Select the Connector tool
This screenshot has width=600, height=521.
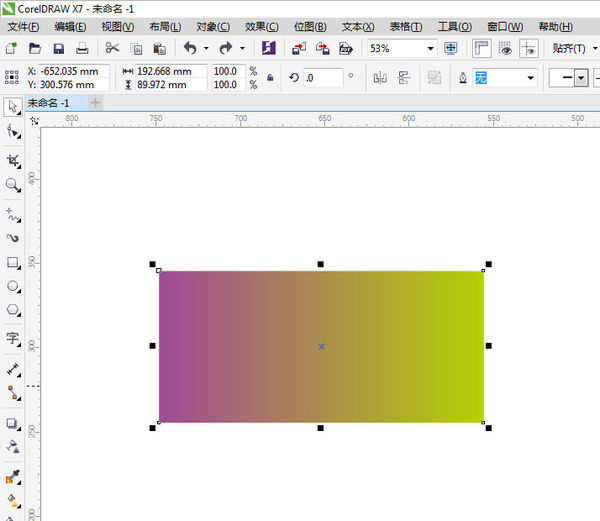tap(13, 393)
